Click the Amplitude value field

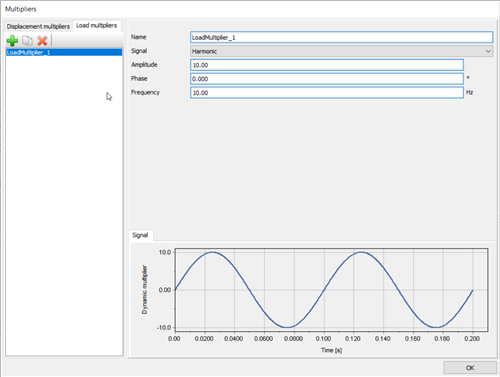coord(327,65)
